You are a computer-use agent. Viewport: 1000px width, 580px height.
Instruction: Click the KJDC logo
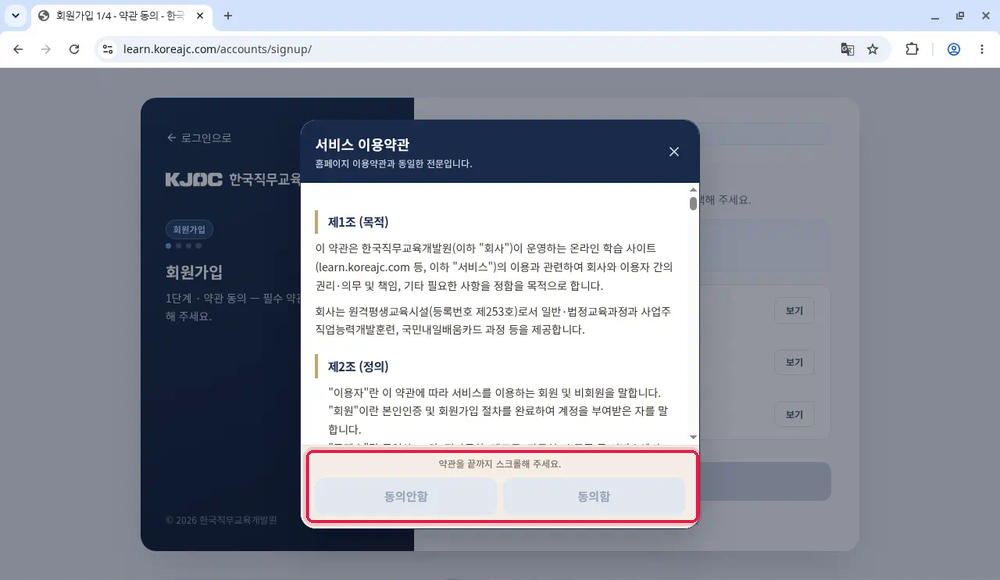coord(194,180)
